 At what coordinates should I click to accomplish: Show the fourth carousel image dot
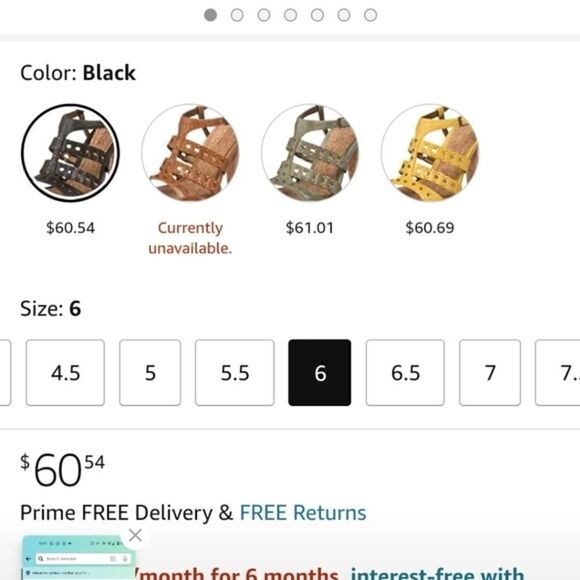click(290, 15)
